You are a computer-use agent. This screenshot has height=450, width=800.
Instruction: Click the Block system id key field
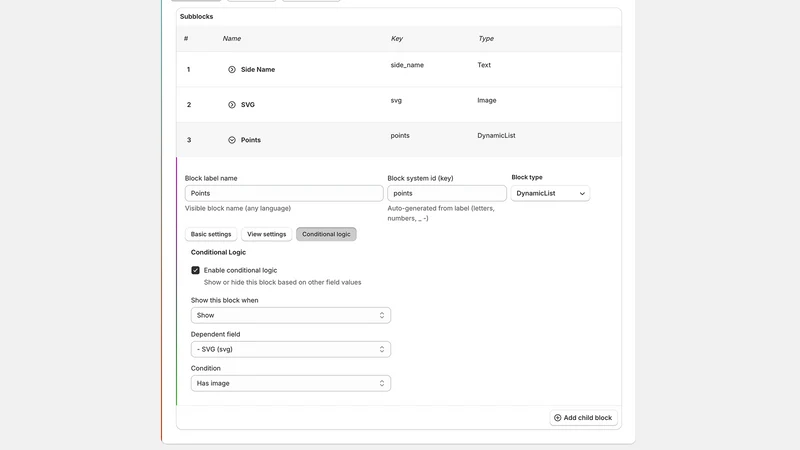click(446, 193)
